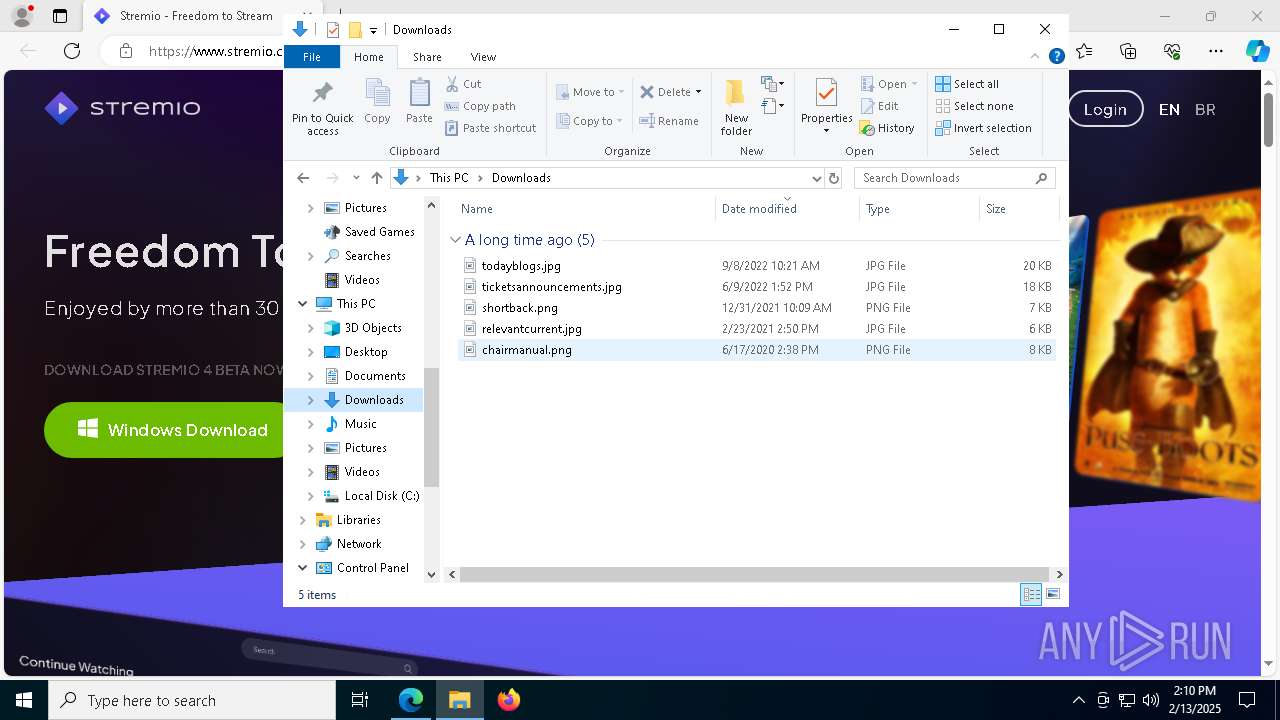Open Firefox from the taskbar
Screen dimensions: 1280x720
click(509, 700)
